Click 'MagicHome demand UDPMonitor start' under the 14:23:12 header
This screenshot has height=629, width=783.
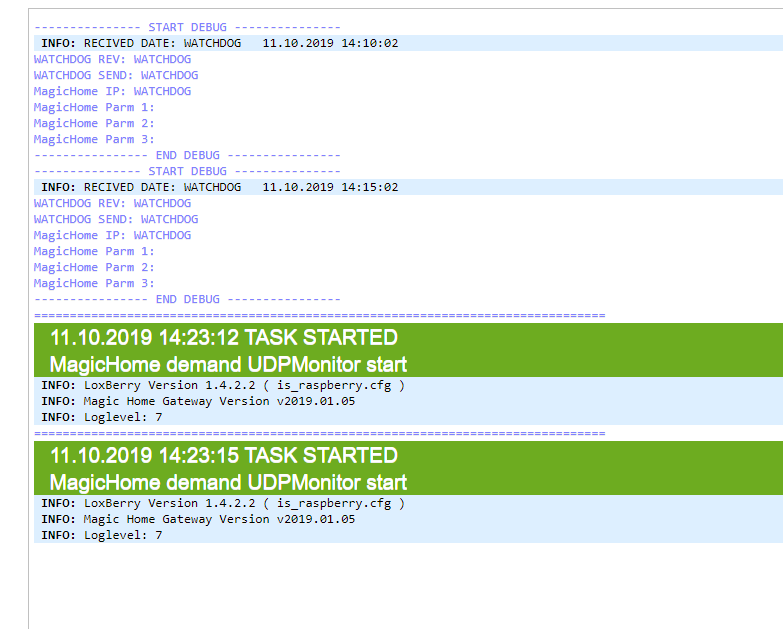228,364
